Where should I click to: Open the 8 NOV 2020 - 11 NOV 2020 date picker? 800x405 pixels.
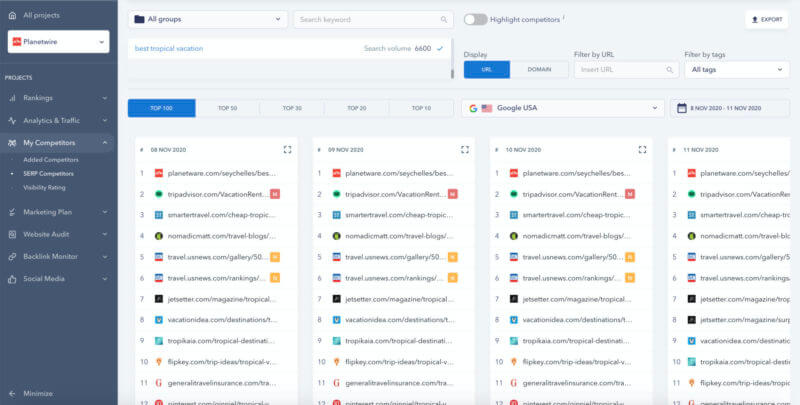click(x=730, y=108)
